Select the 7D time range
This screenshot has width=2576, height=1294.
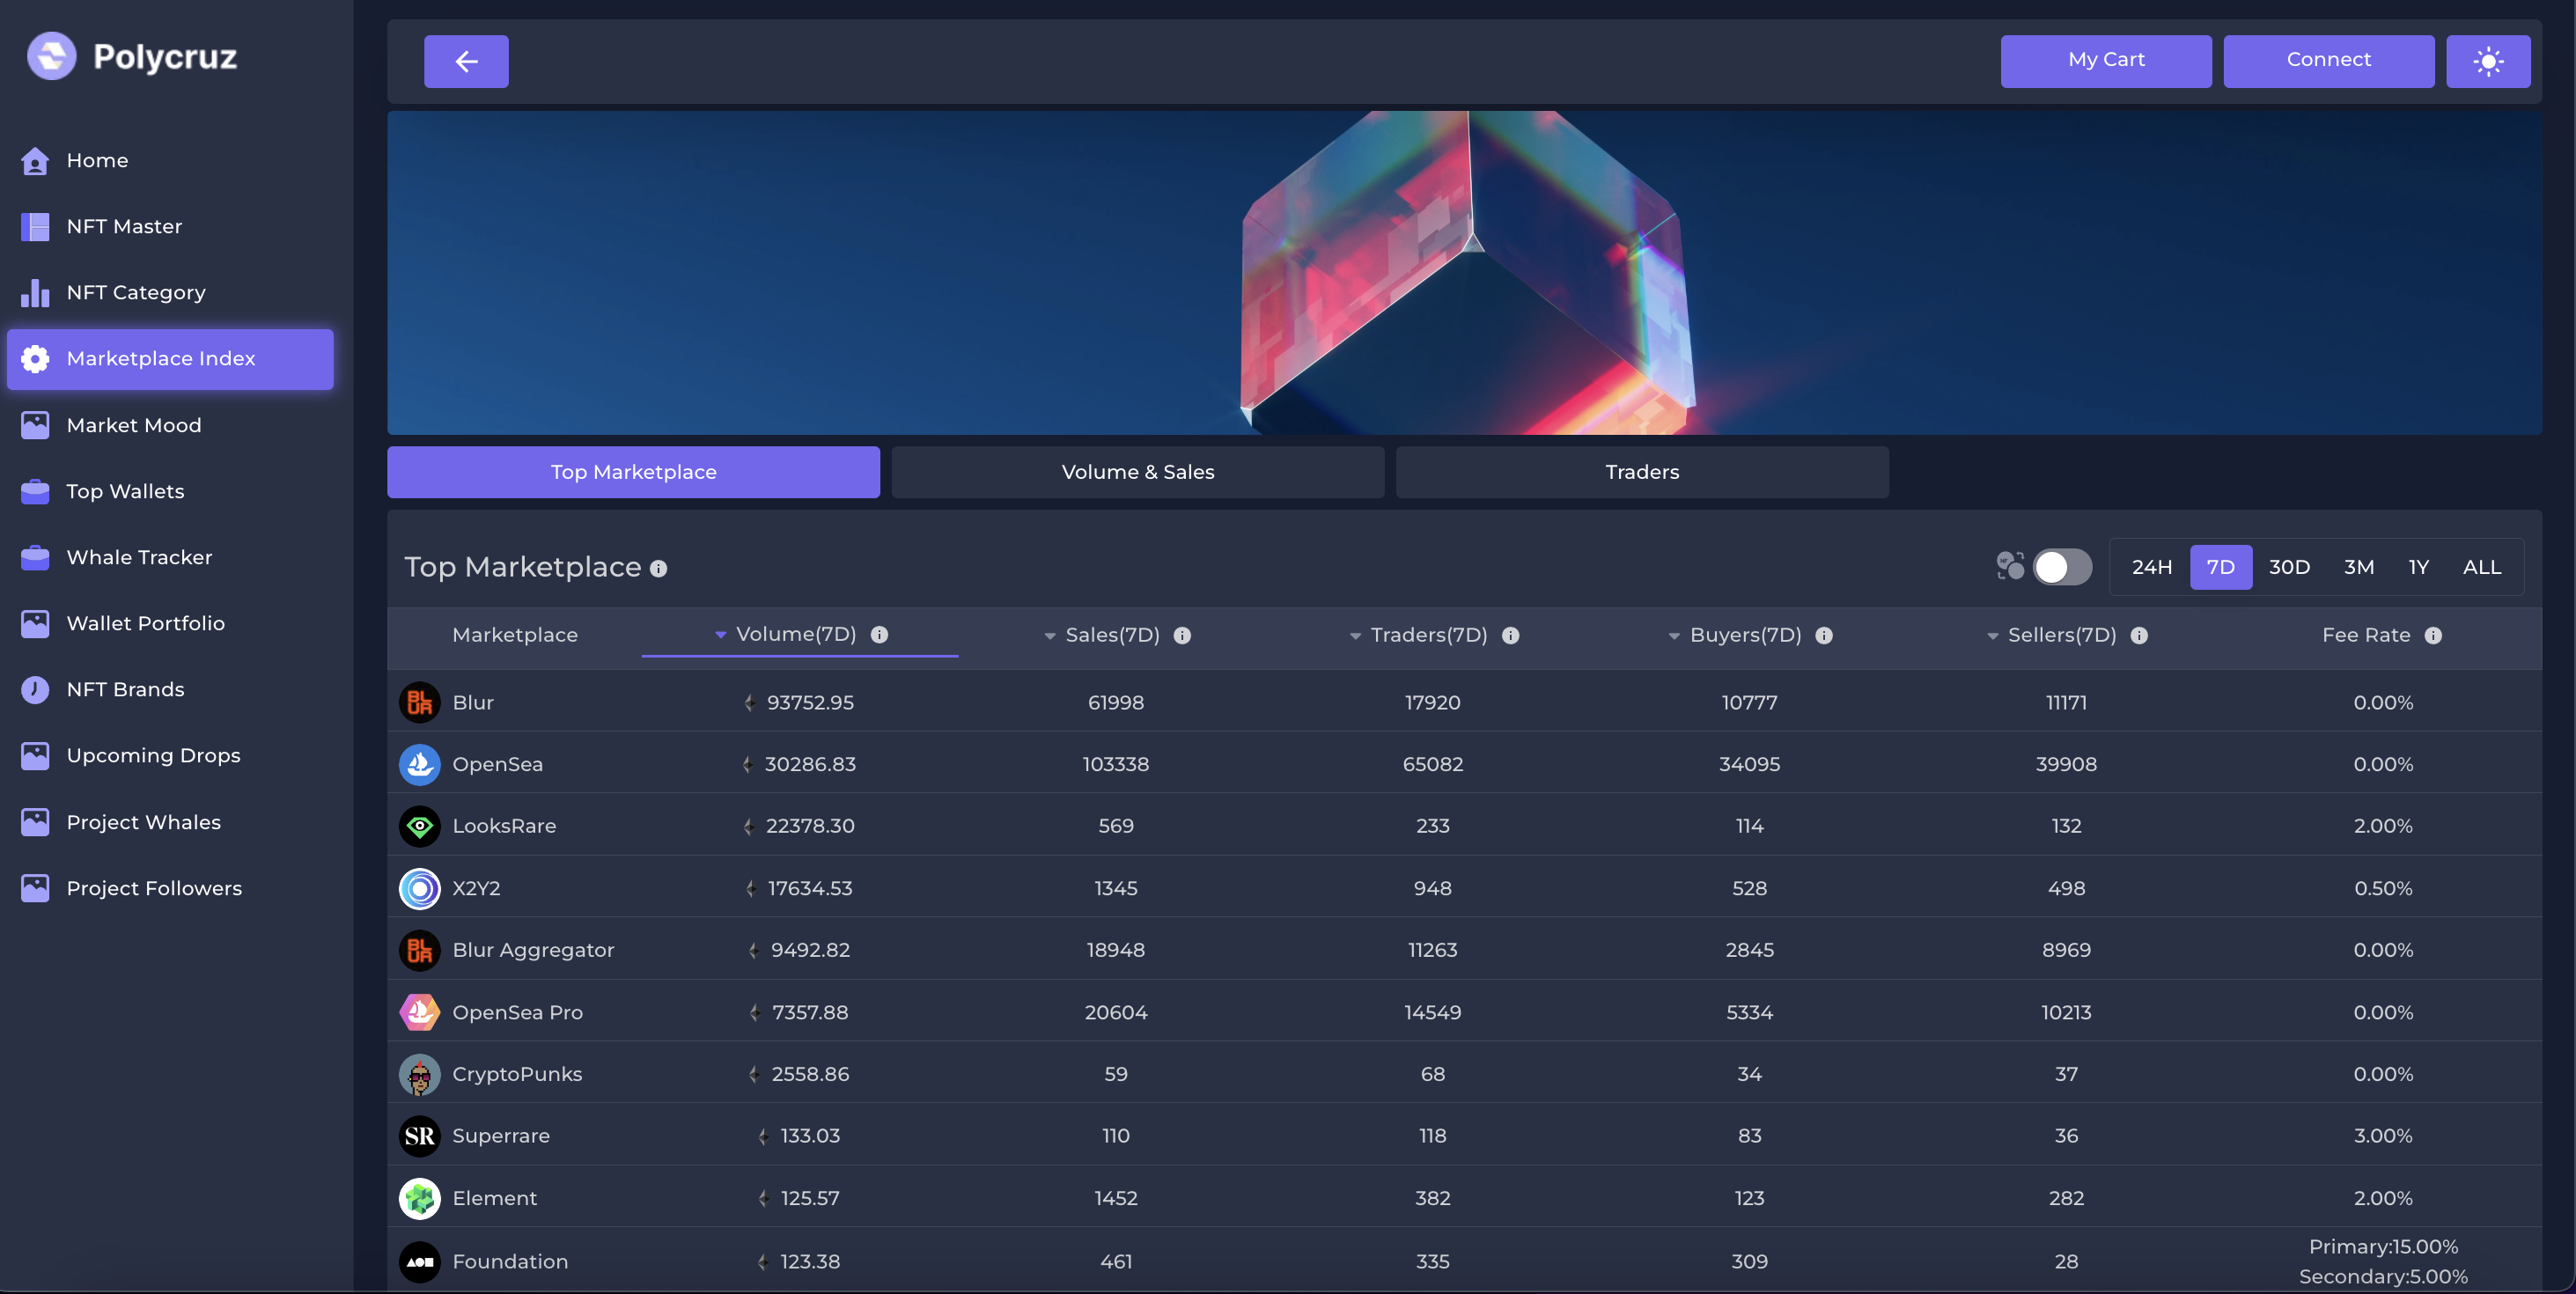click(2220, 567)
